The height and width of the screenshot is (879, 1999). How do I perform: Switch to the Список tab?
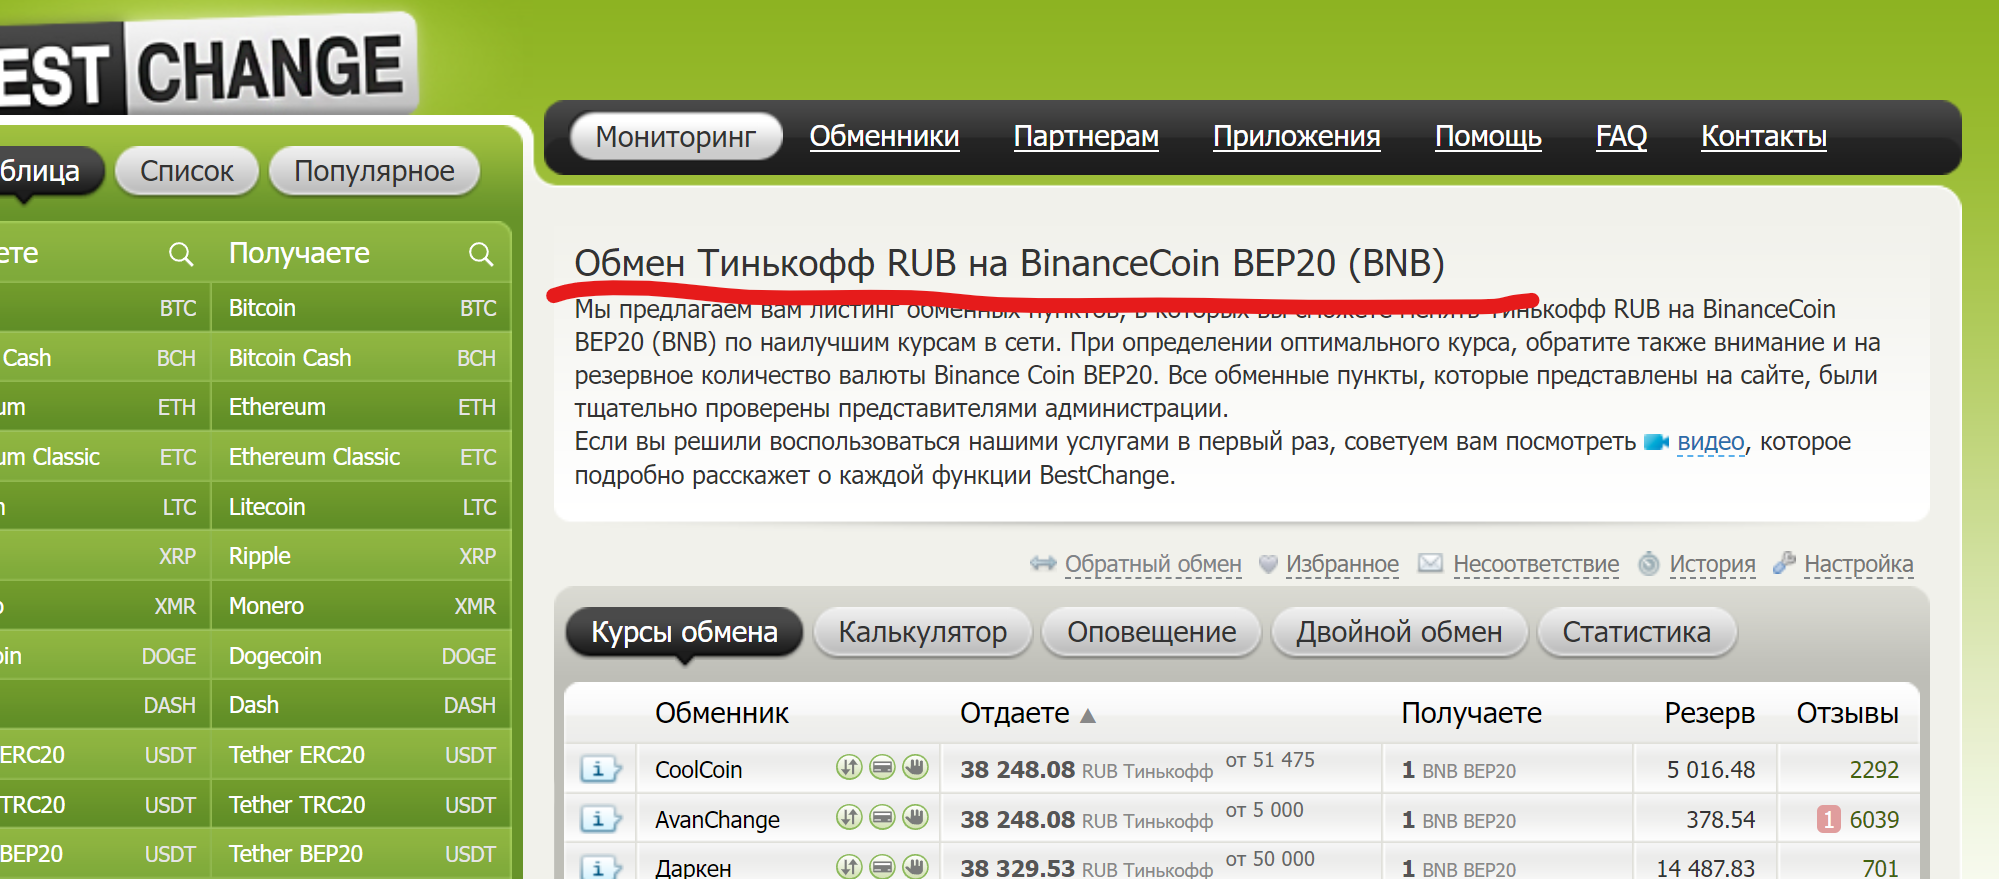tap(187, 171)
